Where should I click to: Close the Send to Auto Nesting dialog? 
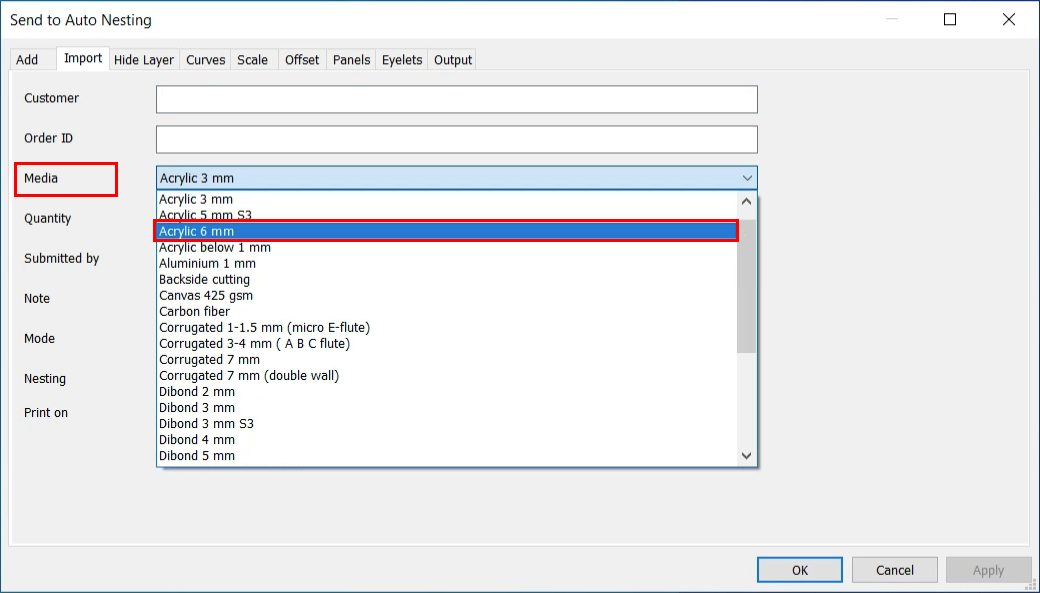tap(1010, 20)
